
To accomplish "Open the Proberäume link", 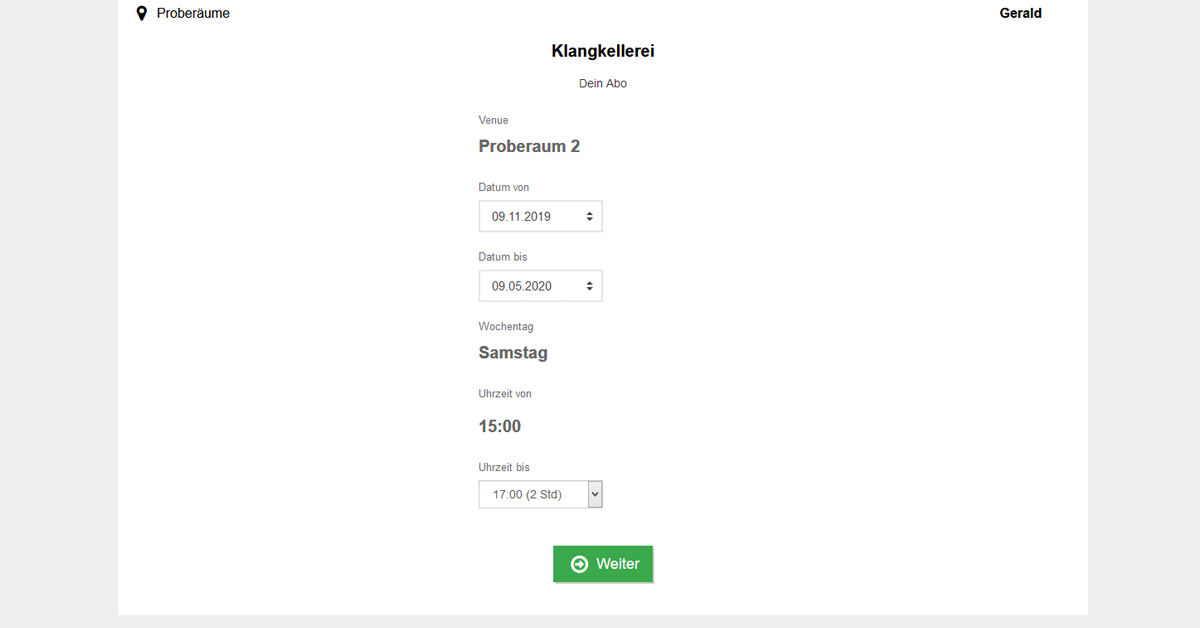I will pos(193,13).
